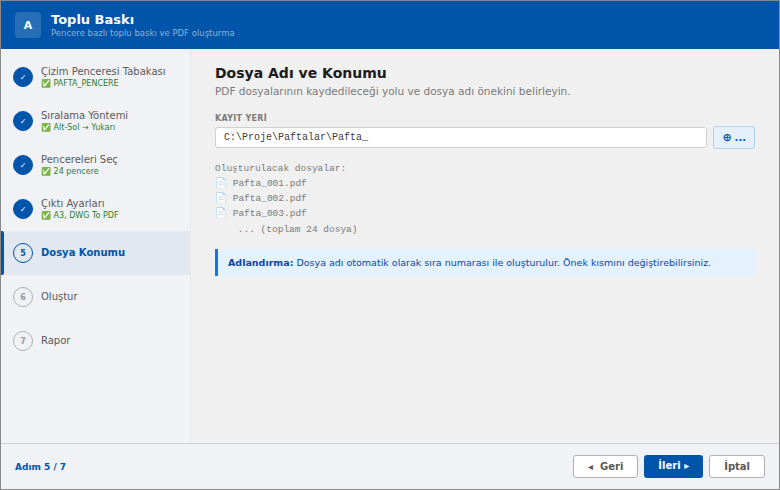
Task: Open the Çizim Penceresi Tabakası step
Action: tap(96, 77)
